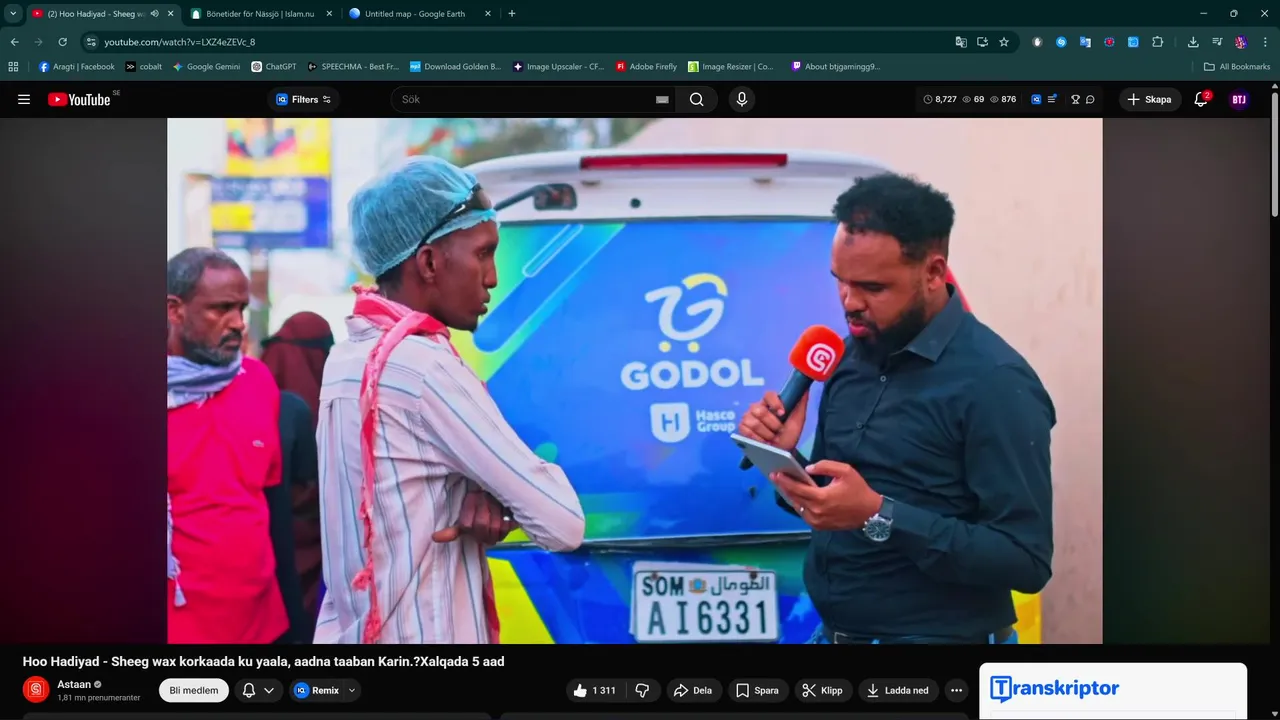
Task: Expand the subscription notification bell dropdown
Action: tap(258, 690)
